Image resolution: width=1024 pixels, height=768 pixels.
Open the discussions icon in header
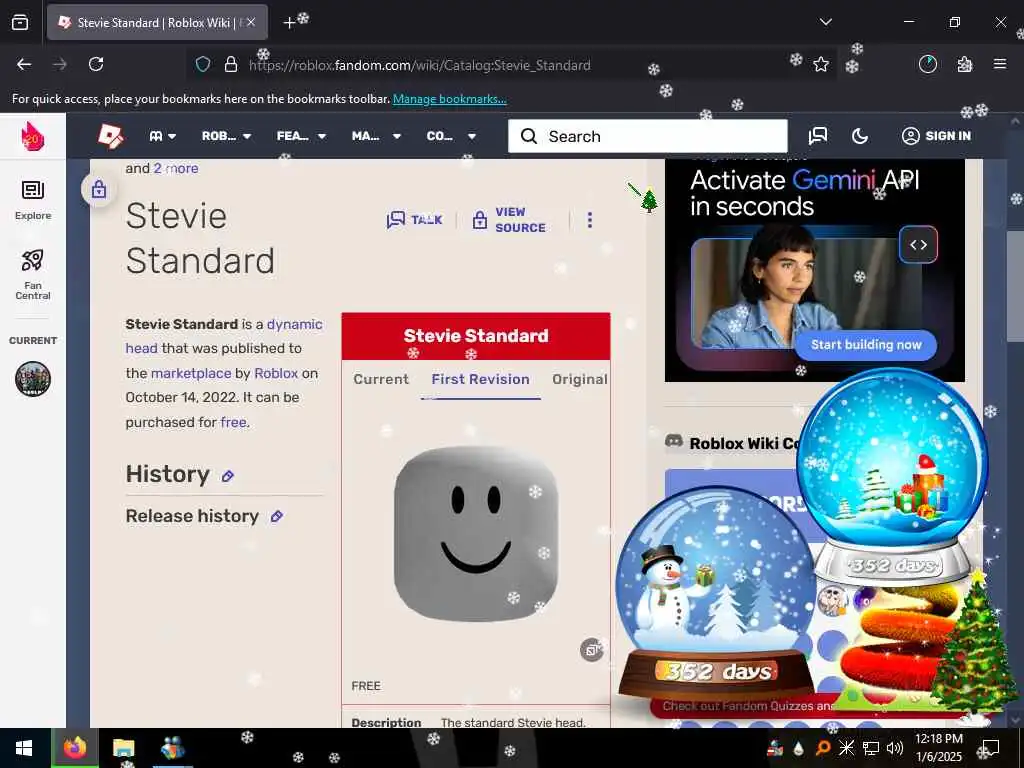pyautogui.click(x=818, y=136)
